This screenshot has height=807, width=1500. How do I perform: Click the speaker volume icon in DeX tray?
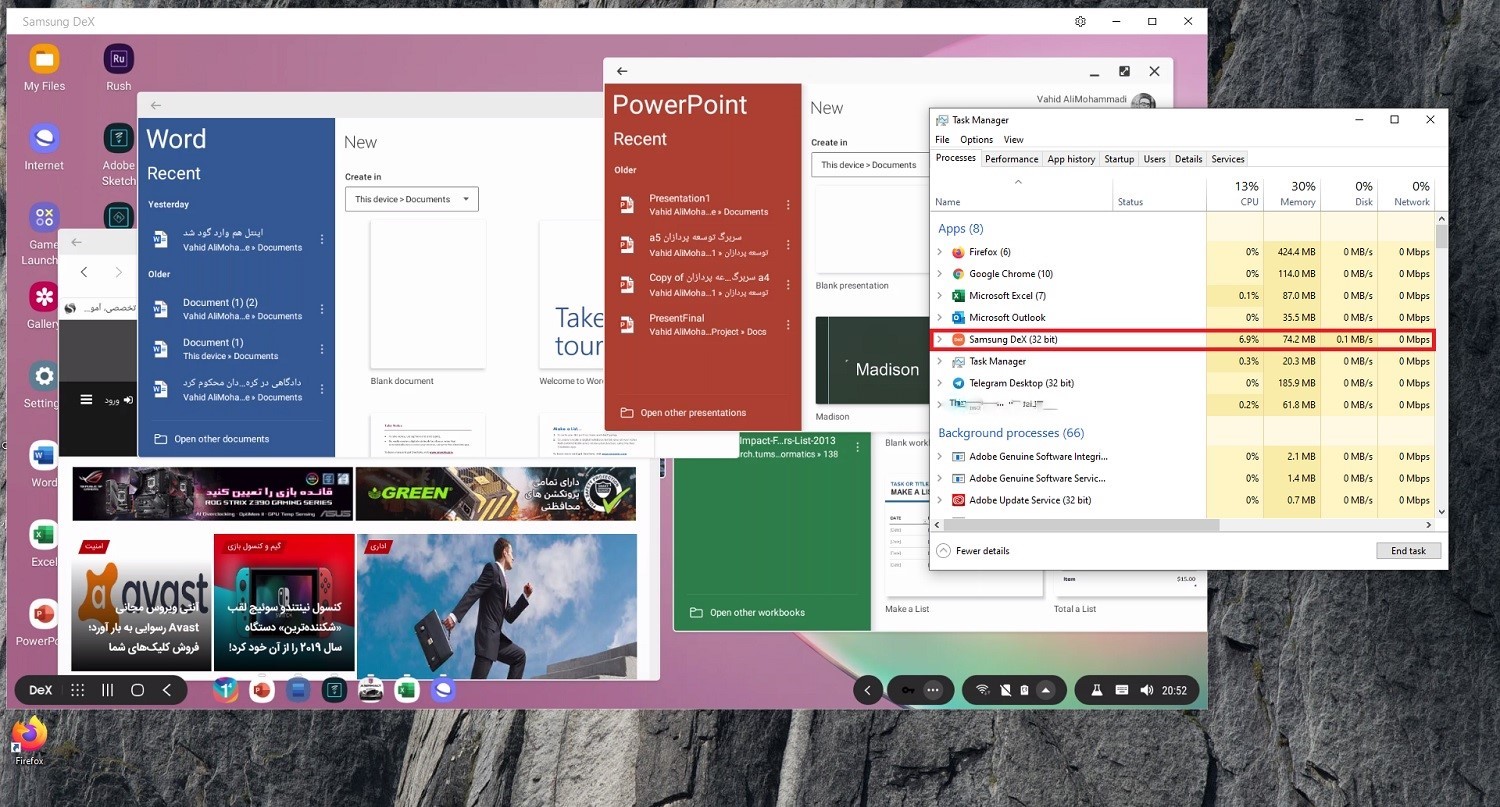(x=1146, y=690)
